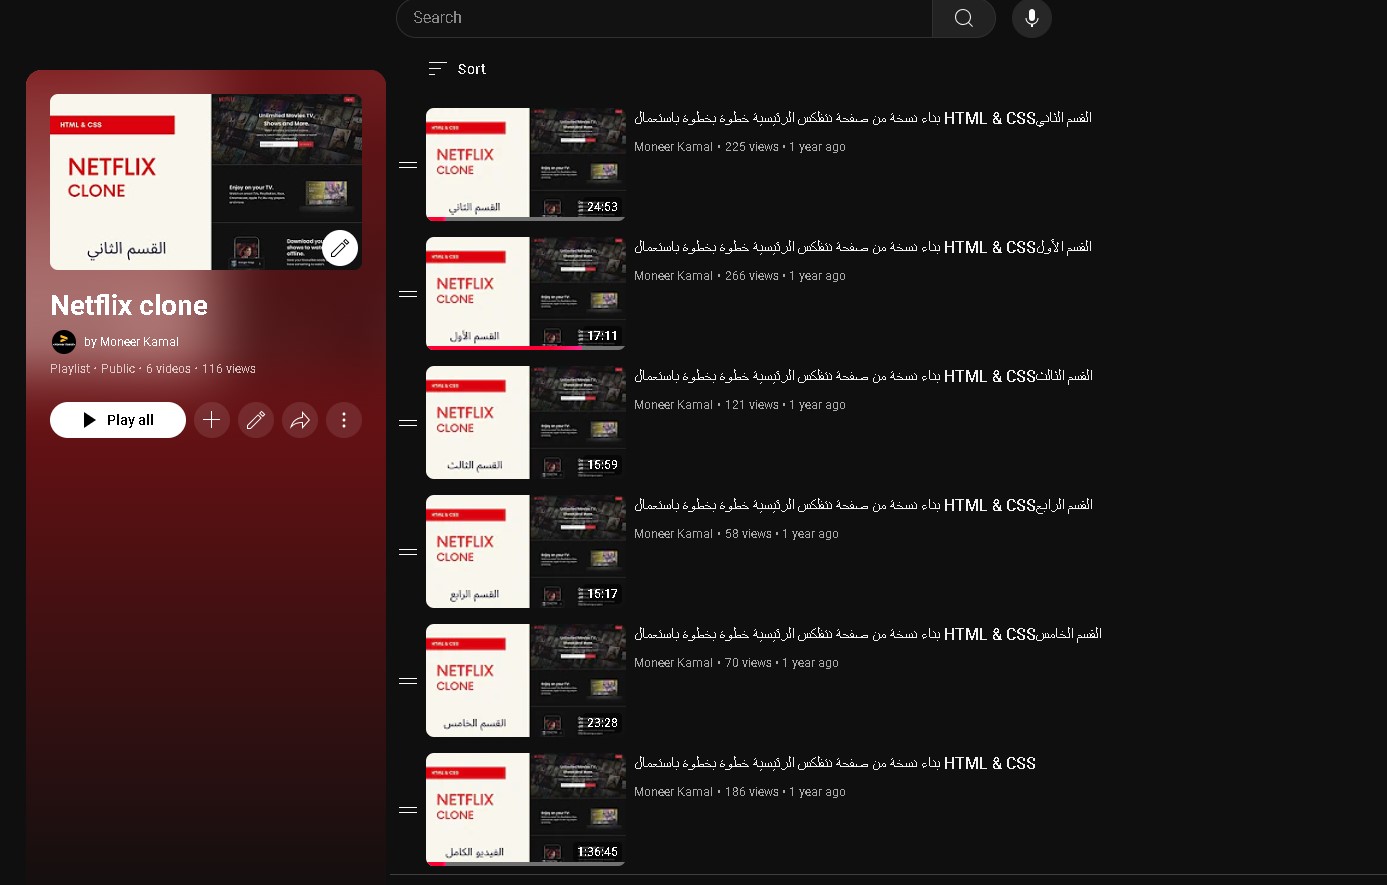Click Moneer Kamal channel on 266 views video

(674, 276)
